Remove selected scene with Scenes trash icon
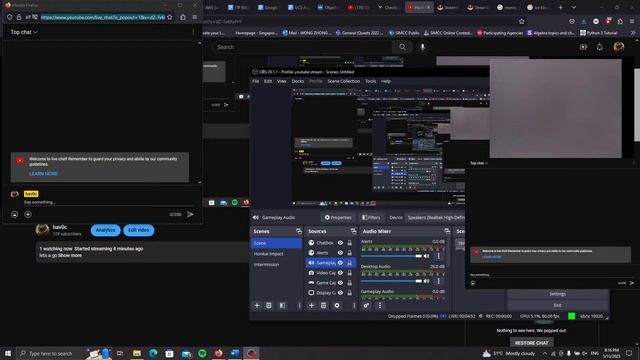This screenshot has height=360, width=640. (x=269, y=305)
